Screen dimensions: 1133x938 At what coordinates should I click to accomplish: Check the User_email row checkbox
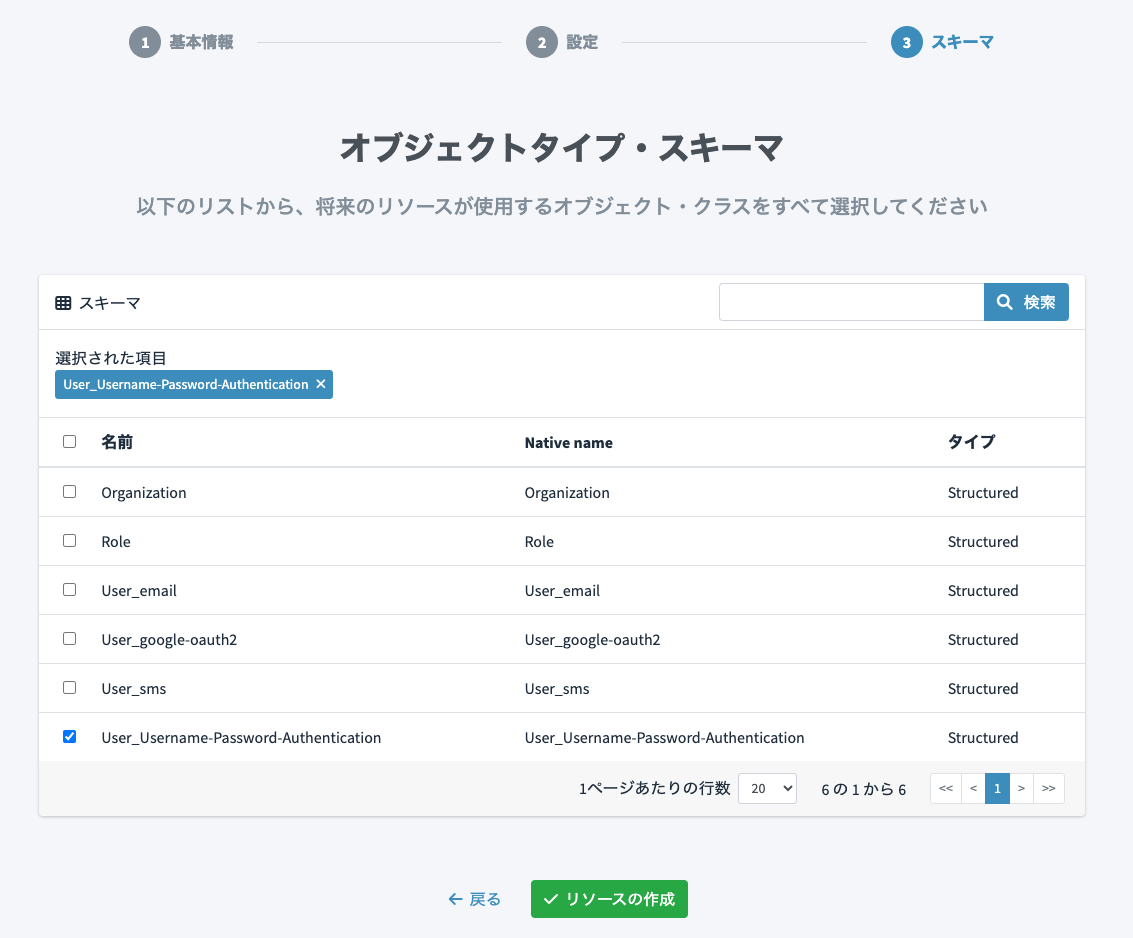click(69, 590)
